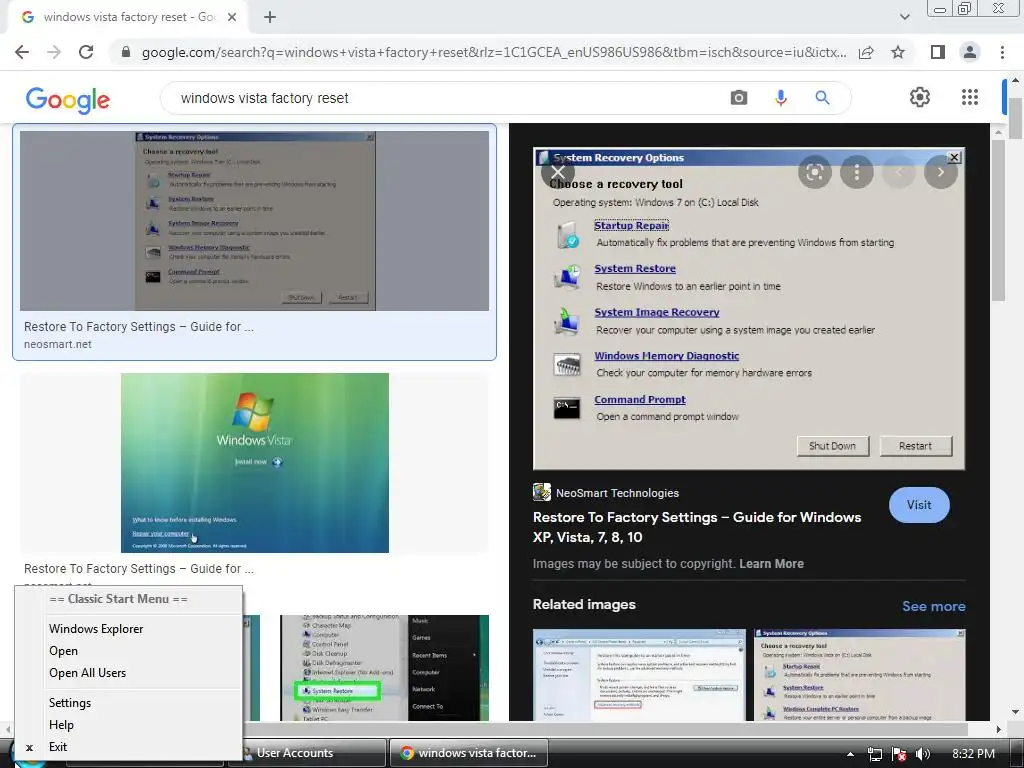
Task: Open the System Restore start menu thumbnail
Action: [x=384, y=667]
